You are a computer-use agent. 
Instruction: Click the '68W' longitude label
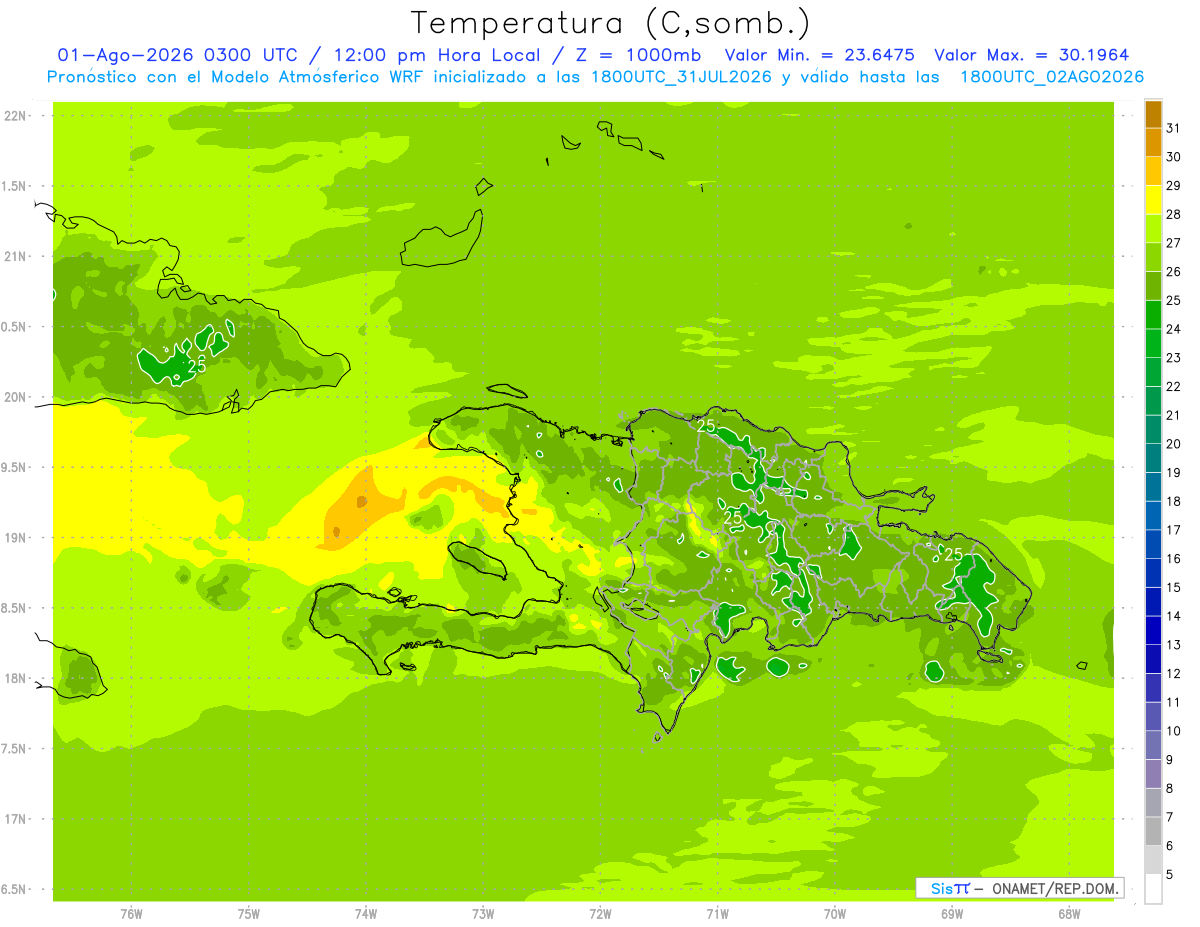coord(1069,914)
